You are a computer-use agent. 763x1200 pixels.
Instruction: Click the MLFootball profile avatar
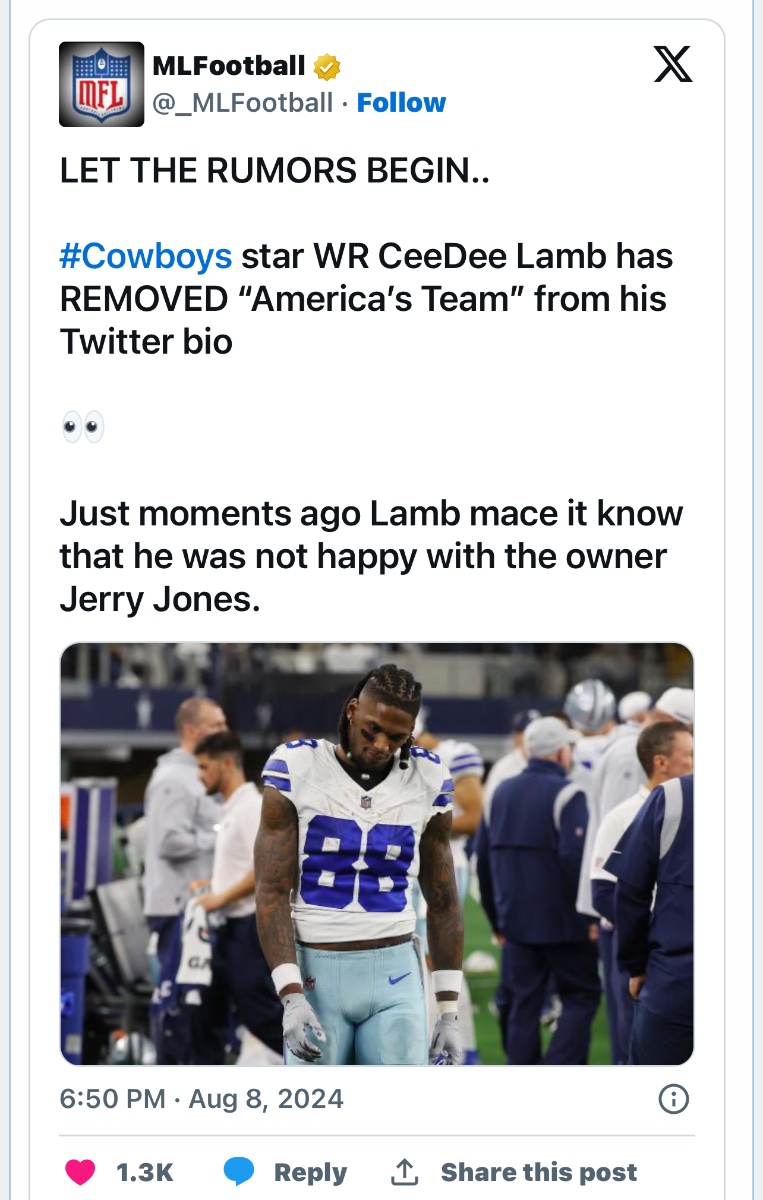101,84
